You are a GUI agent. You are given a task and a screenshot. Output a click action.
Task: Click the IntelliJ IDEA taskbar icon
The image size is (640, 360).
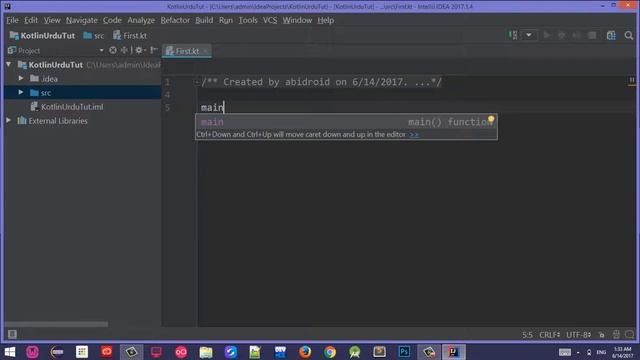453,352
